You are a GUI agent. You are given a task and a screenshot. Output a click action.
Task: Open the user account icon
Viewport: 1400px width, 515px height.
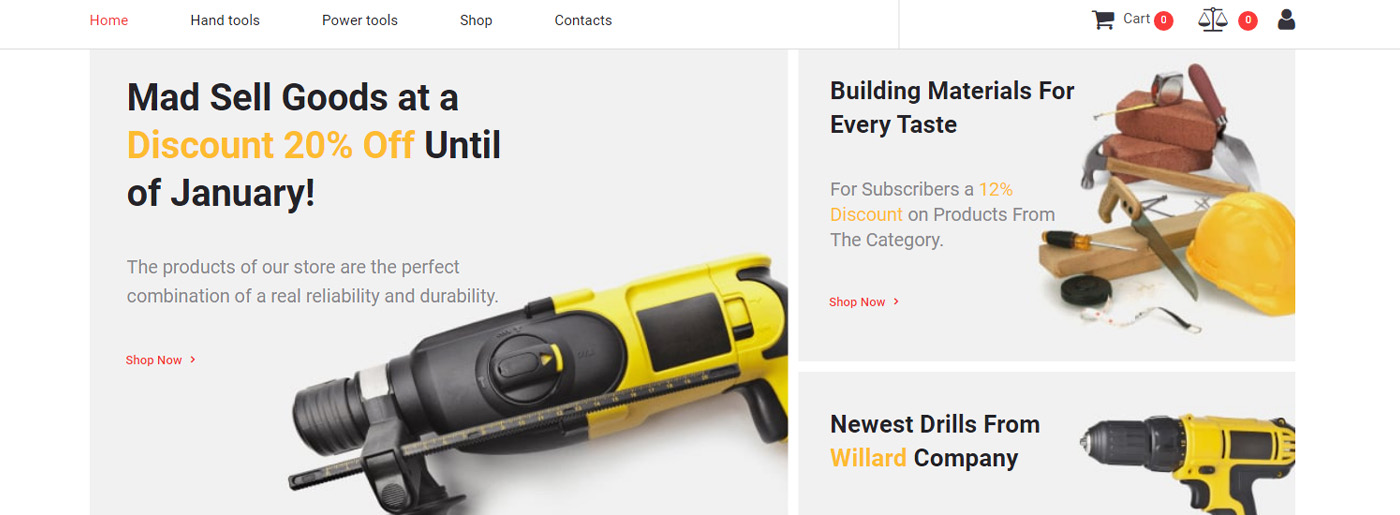(x=1286, y=19)
